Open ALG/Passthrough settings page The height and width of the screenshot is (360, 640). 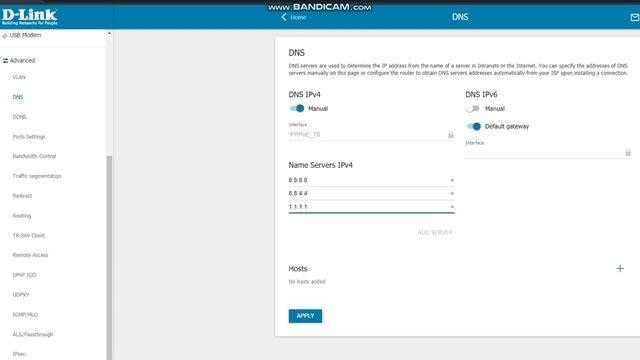[33, 334]
